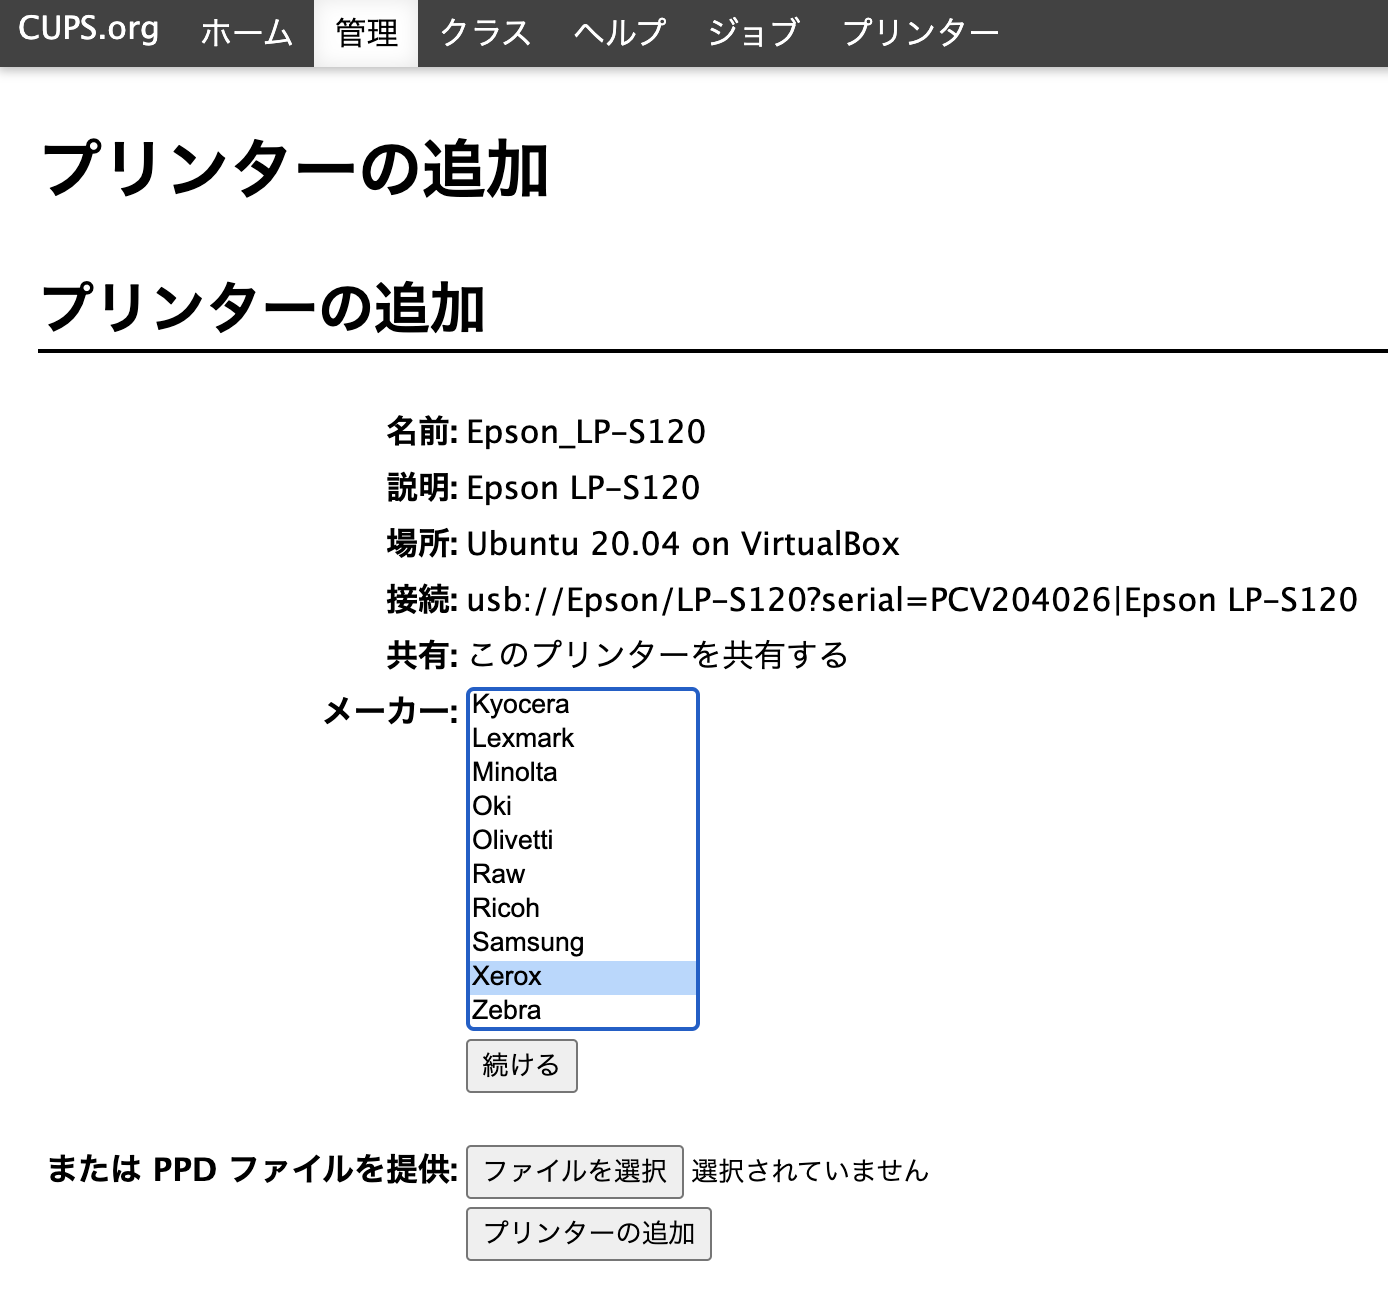Select the 管理 tab
Screen dimensions: 1388x1292
tap(366, 33)
